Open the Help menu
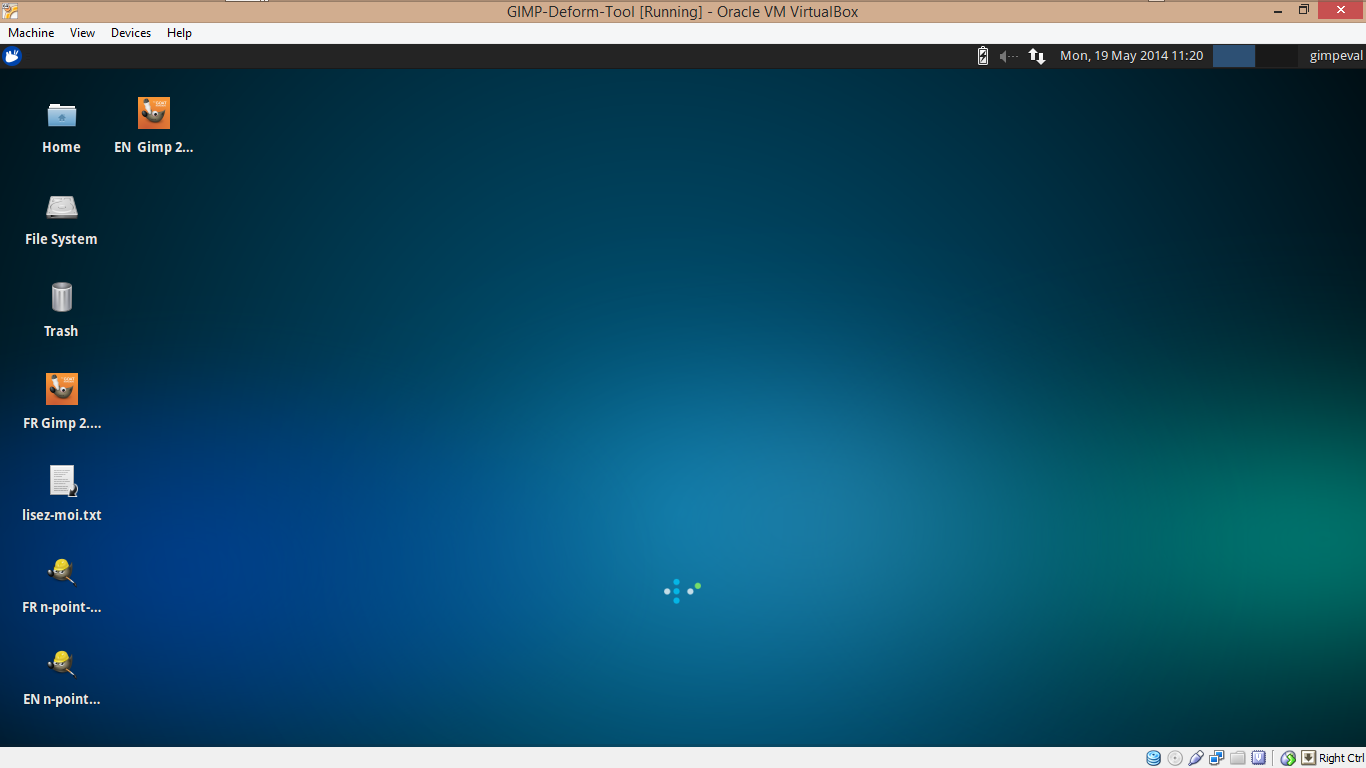This screenshot has height=768, width=1366. coord(180,33)
